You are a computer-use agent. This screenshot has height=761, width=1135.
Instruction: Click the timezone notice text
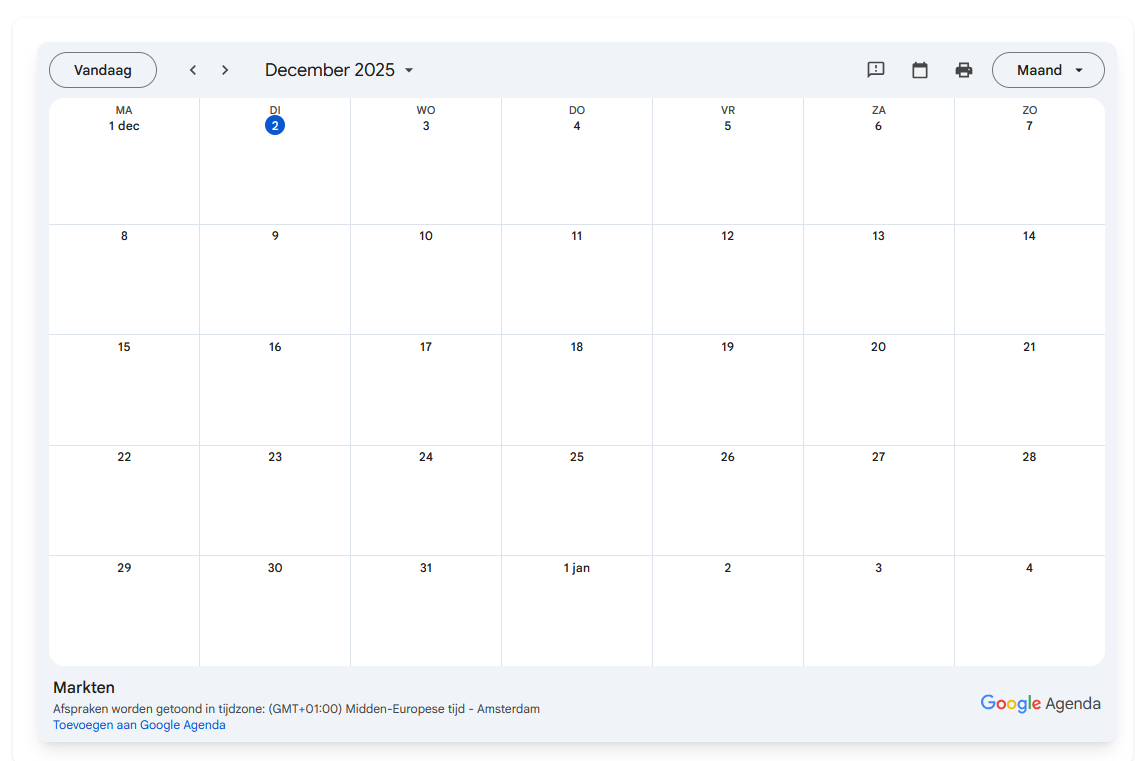297,708
